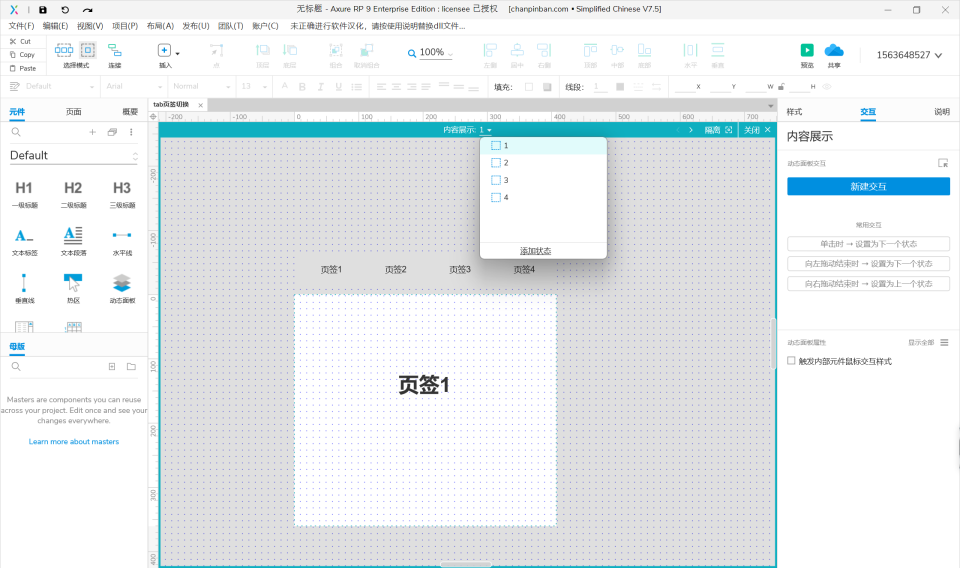
Task: Switch to the 样式 Style tab
Action: tap(795, 112)
